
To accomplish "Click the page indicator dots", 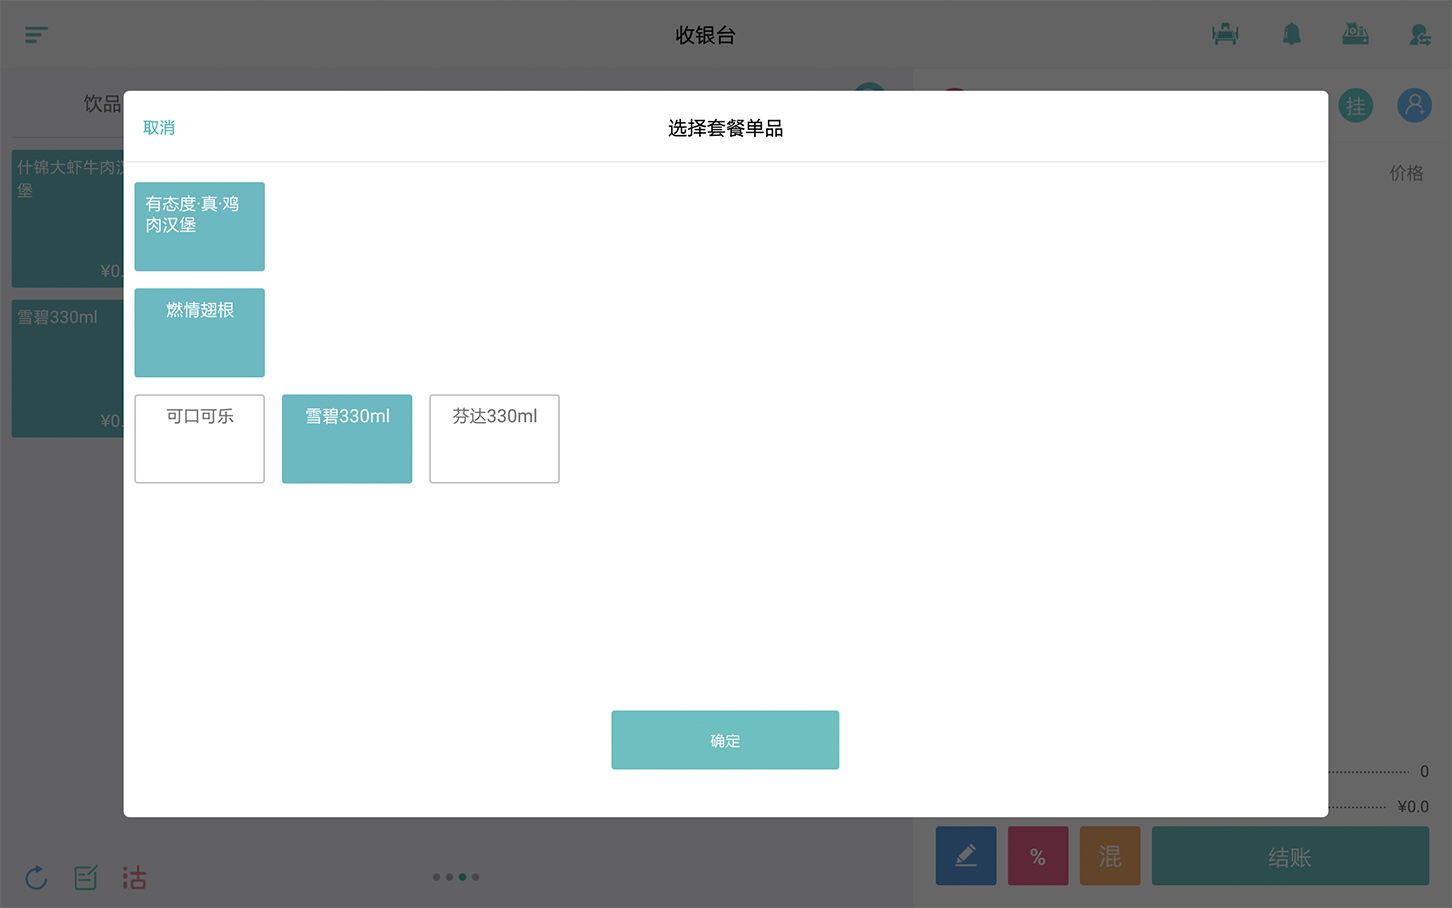I will point(456,877).
